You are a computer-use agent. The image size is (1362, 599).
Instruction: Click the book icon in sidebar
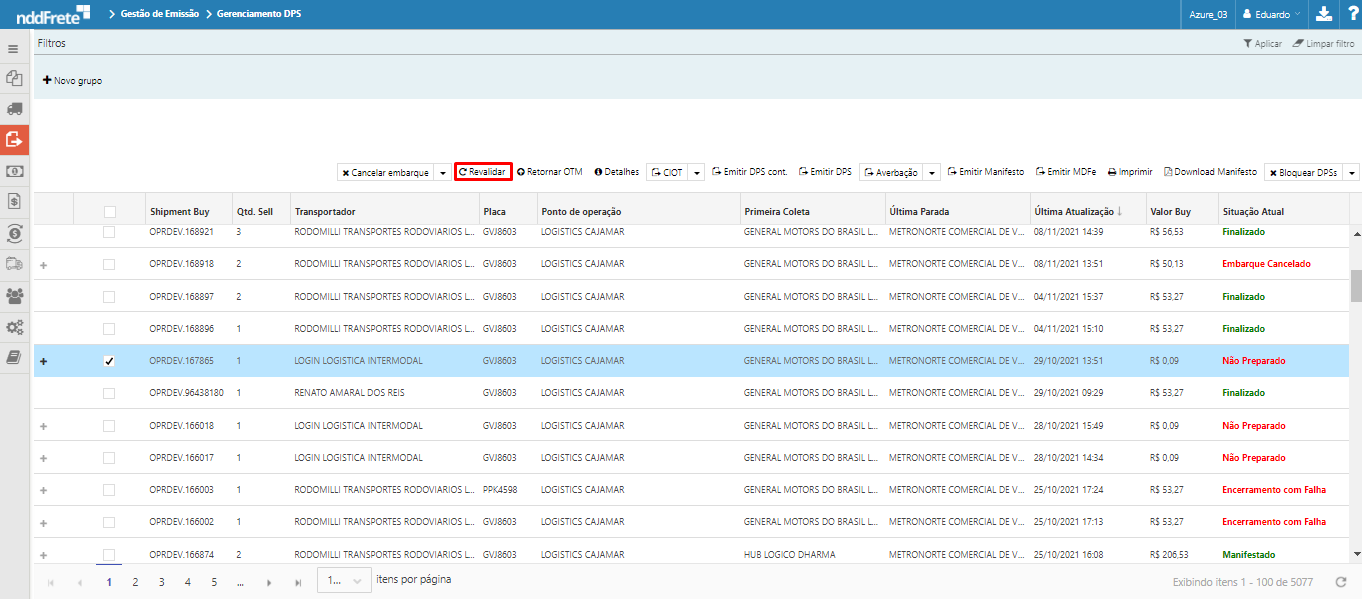(x=14, y=358)
